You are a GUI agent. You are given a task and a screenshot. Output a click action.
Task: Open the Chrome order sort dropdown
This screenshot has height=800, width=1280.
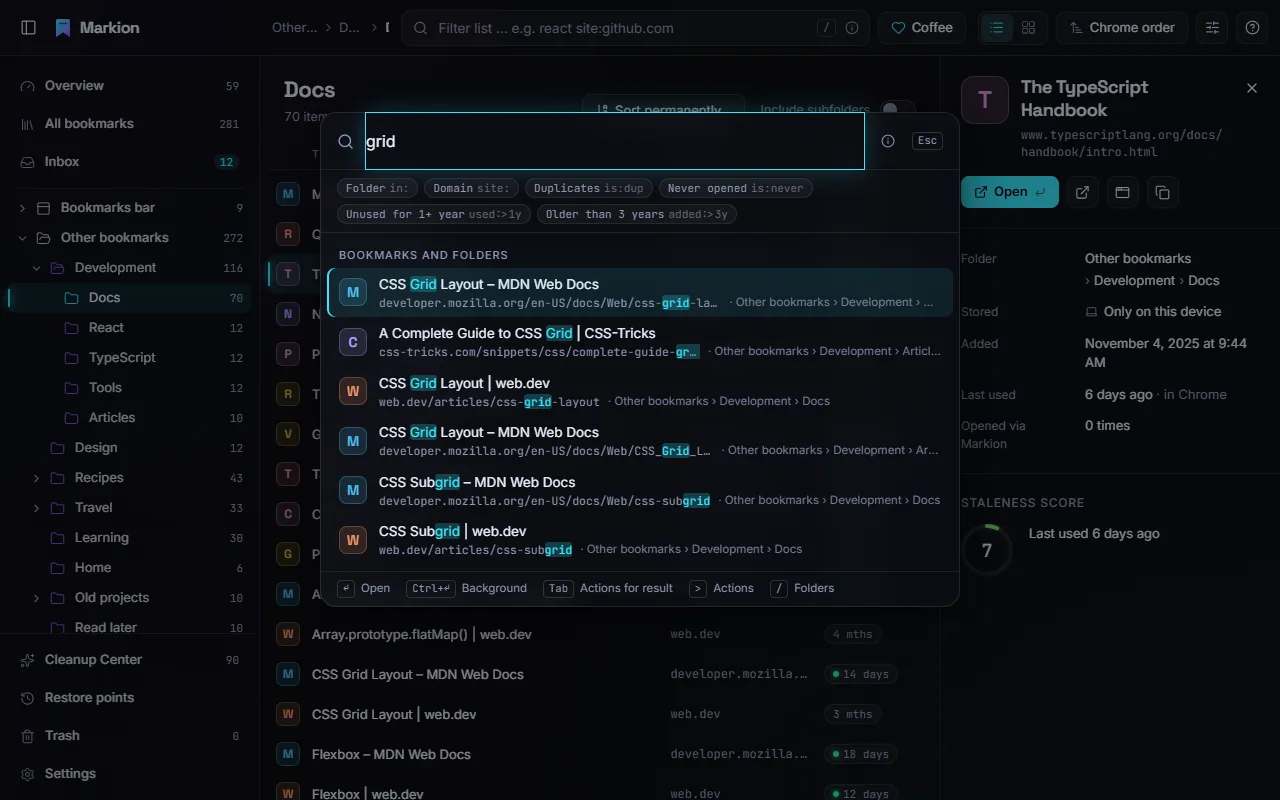(1122, 28)
